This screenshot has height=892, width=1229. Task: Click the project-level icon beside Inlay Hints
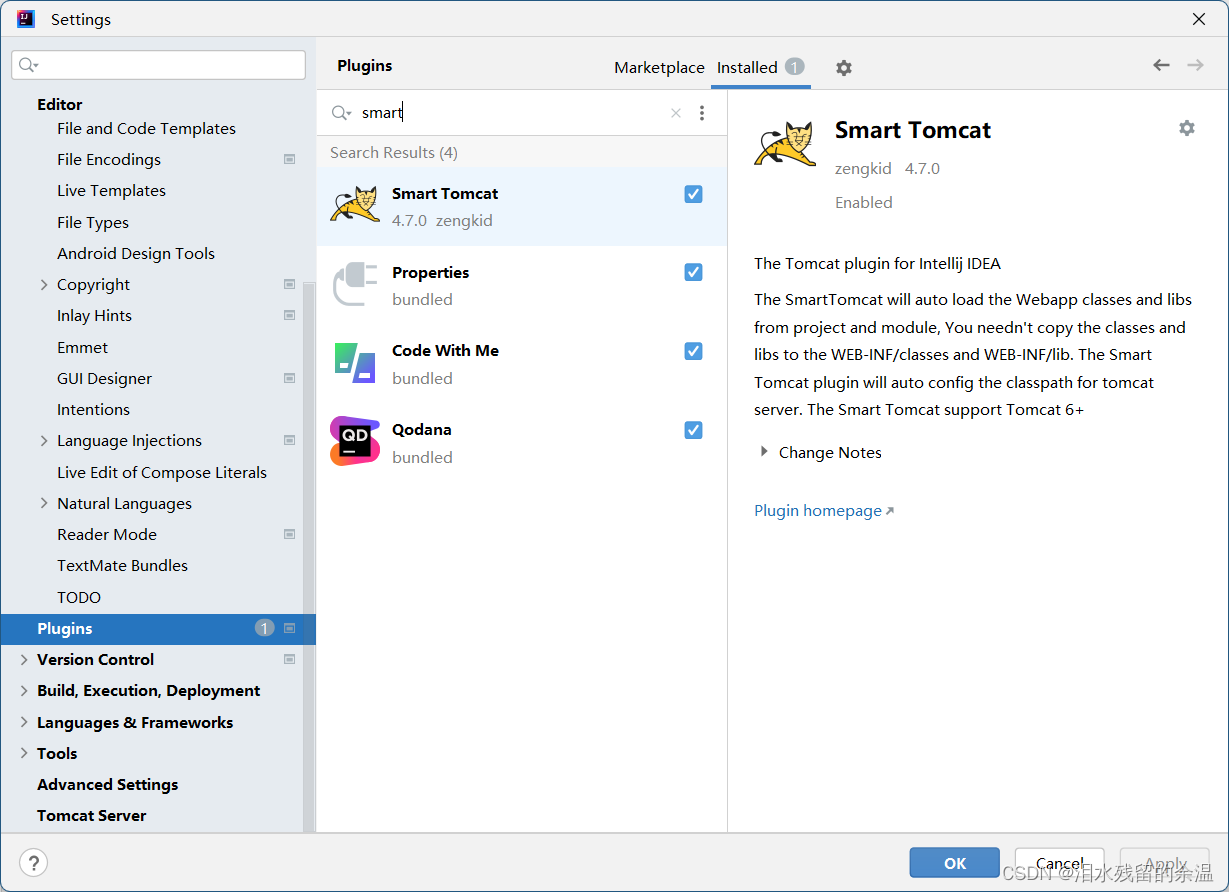pyautogui.click(x=290, y=315)
